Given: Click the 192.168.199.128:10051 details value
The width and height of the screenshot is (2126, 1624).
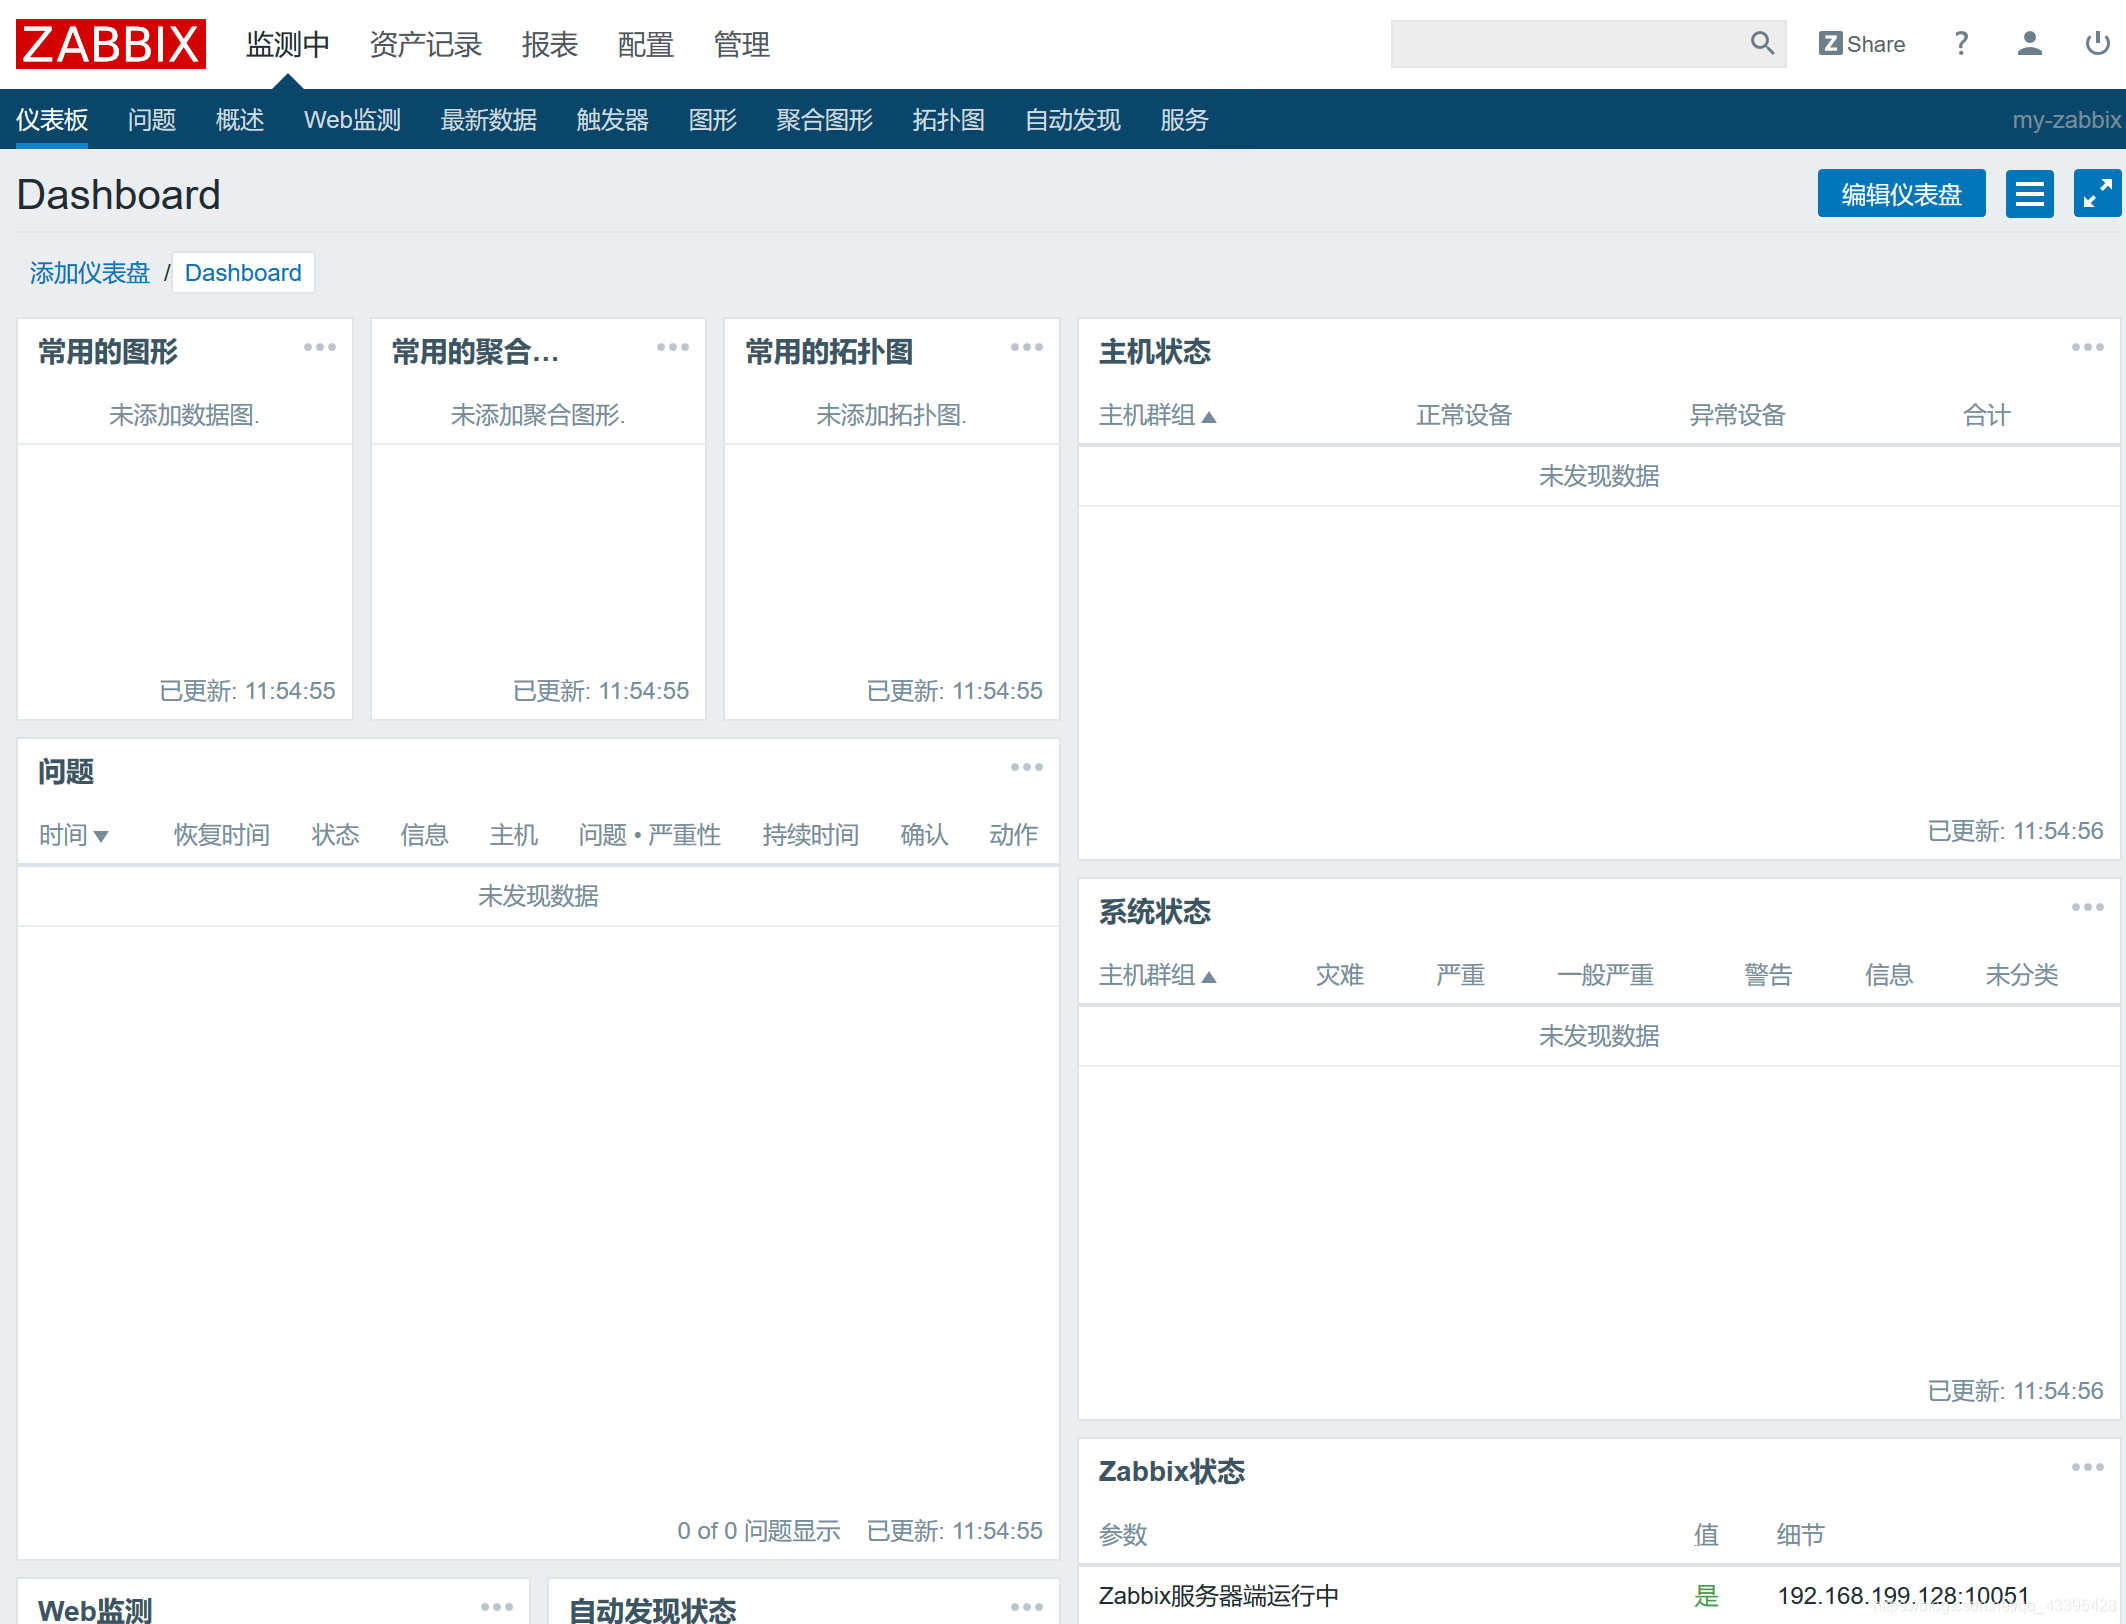Looking at the screenshot, I should [1903, 1595].
